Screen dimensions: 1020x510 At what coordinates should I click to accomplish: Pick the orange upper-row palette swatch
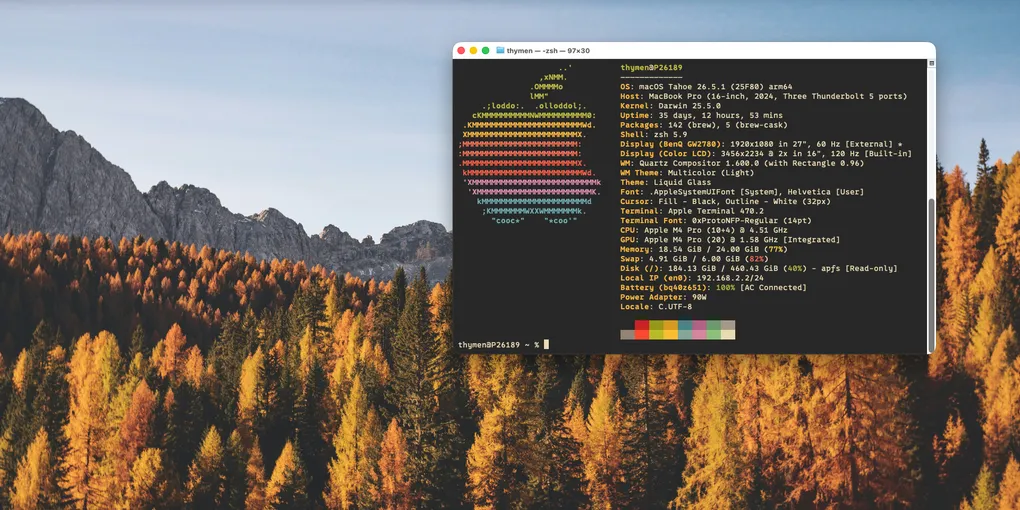click(671, 325)
